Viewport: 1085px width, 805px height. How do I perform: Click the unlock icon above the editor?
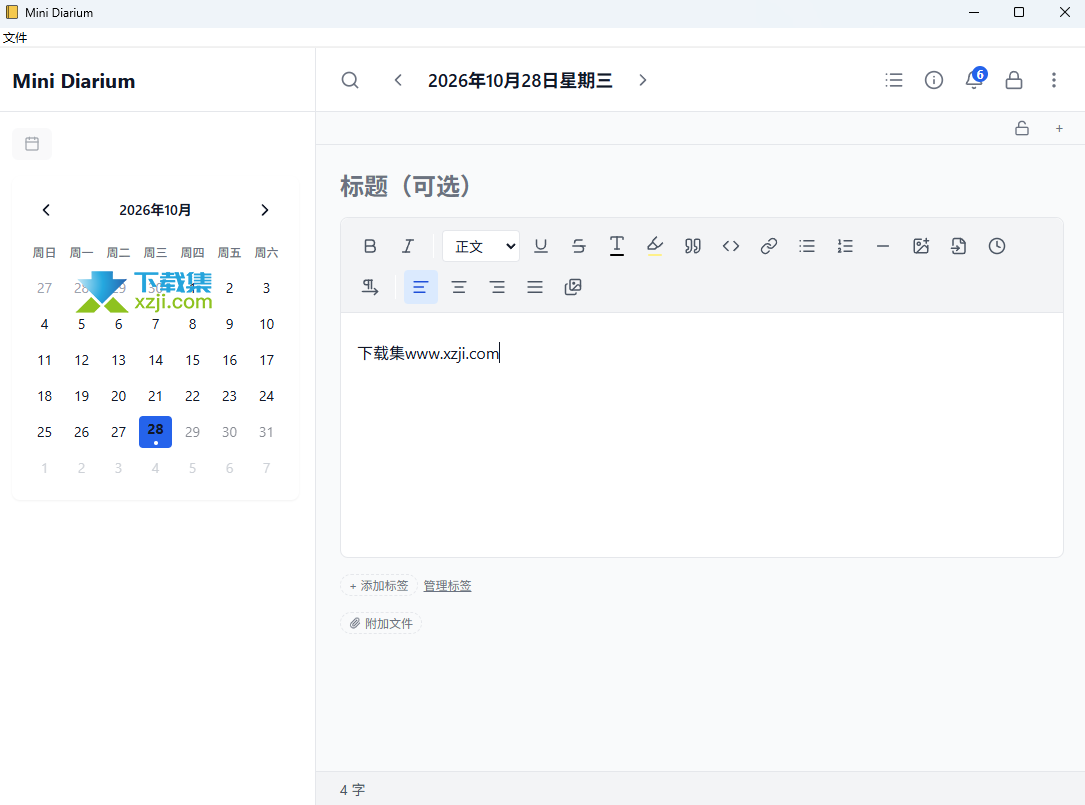coord(1022,128)
